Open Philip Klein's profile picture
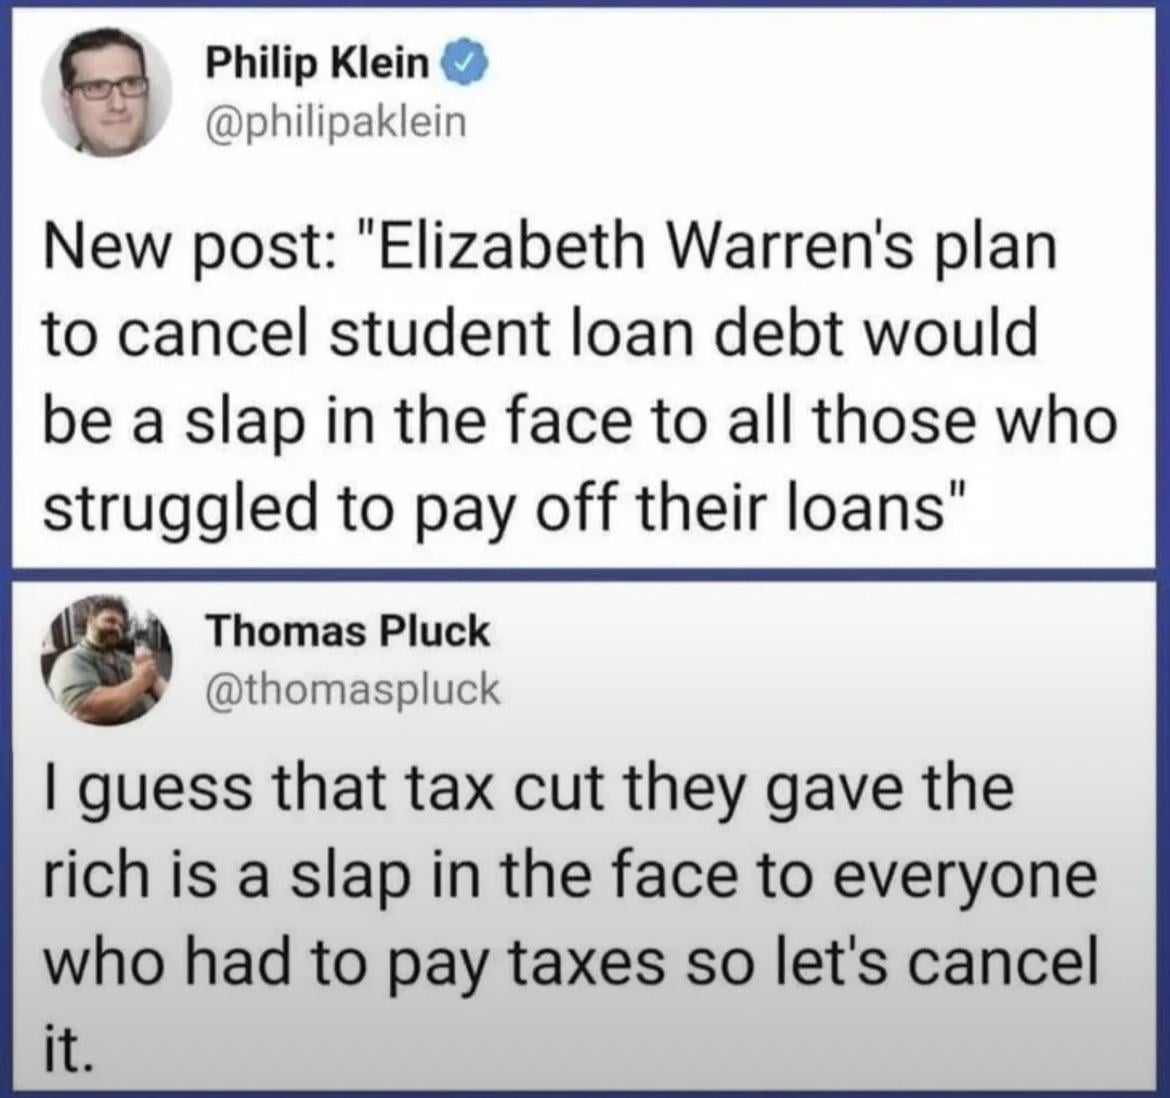 pos(107,93)
